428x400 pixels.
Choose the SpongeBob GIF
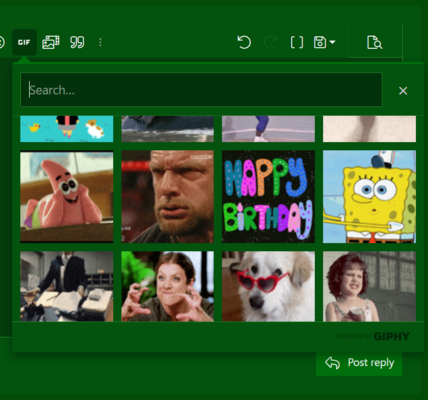click(369, 196)
